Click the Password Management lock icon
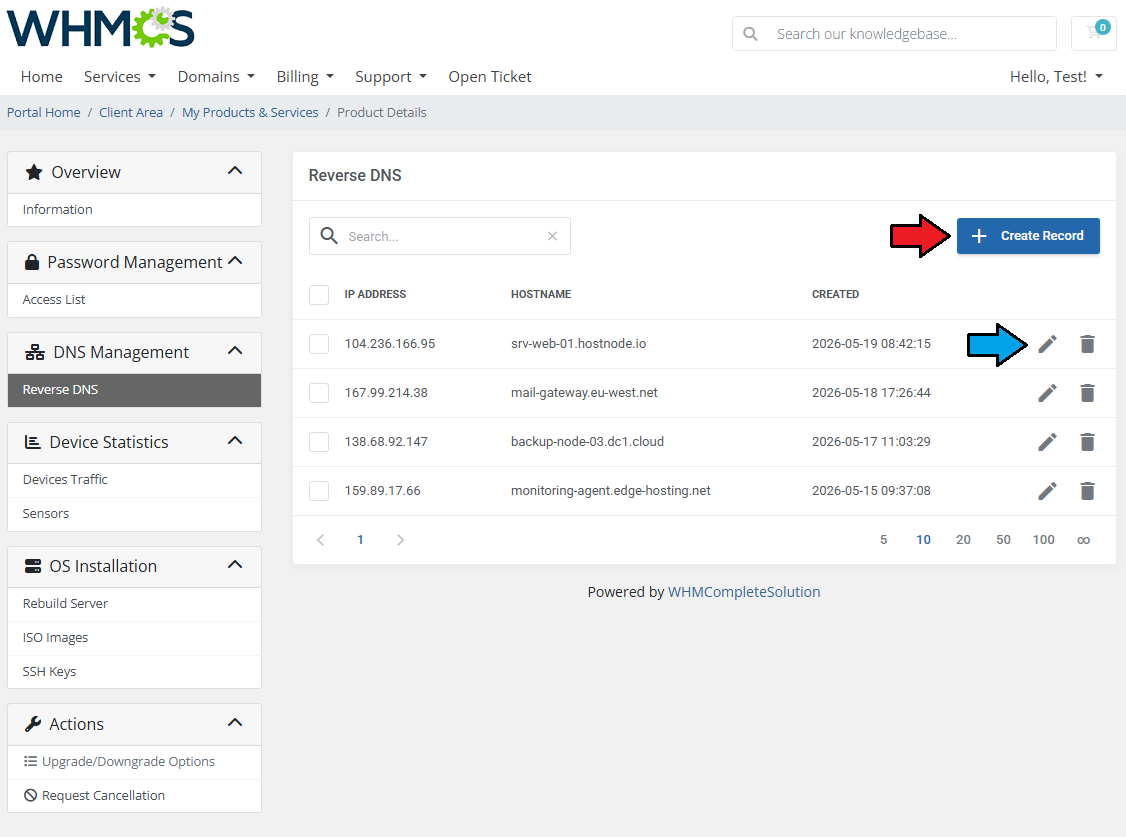The height and width of the screenshot is (837, 1126). point(32,262)
